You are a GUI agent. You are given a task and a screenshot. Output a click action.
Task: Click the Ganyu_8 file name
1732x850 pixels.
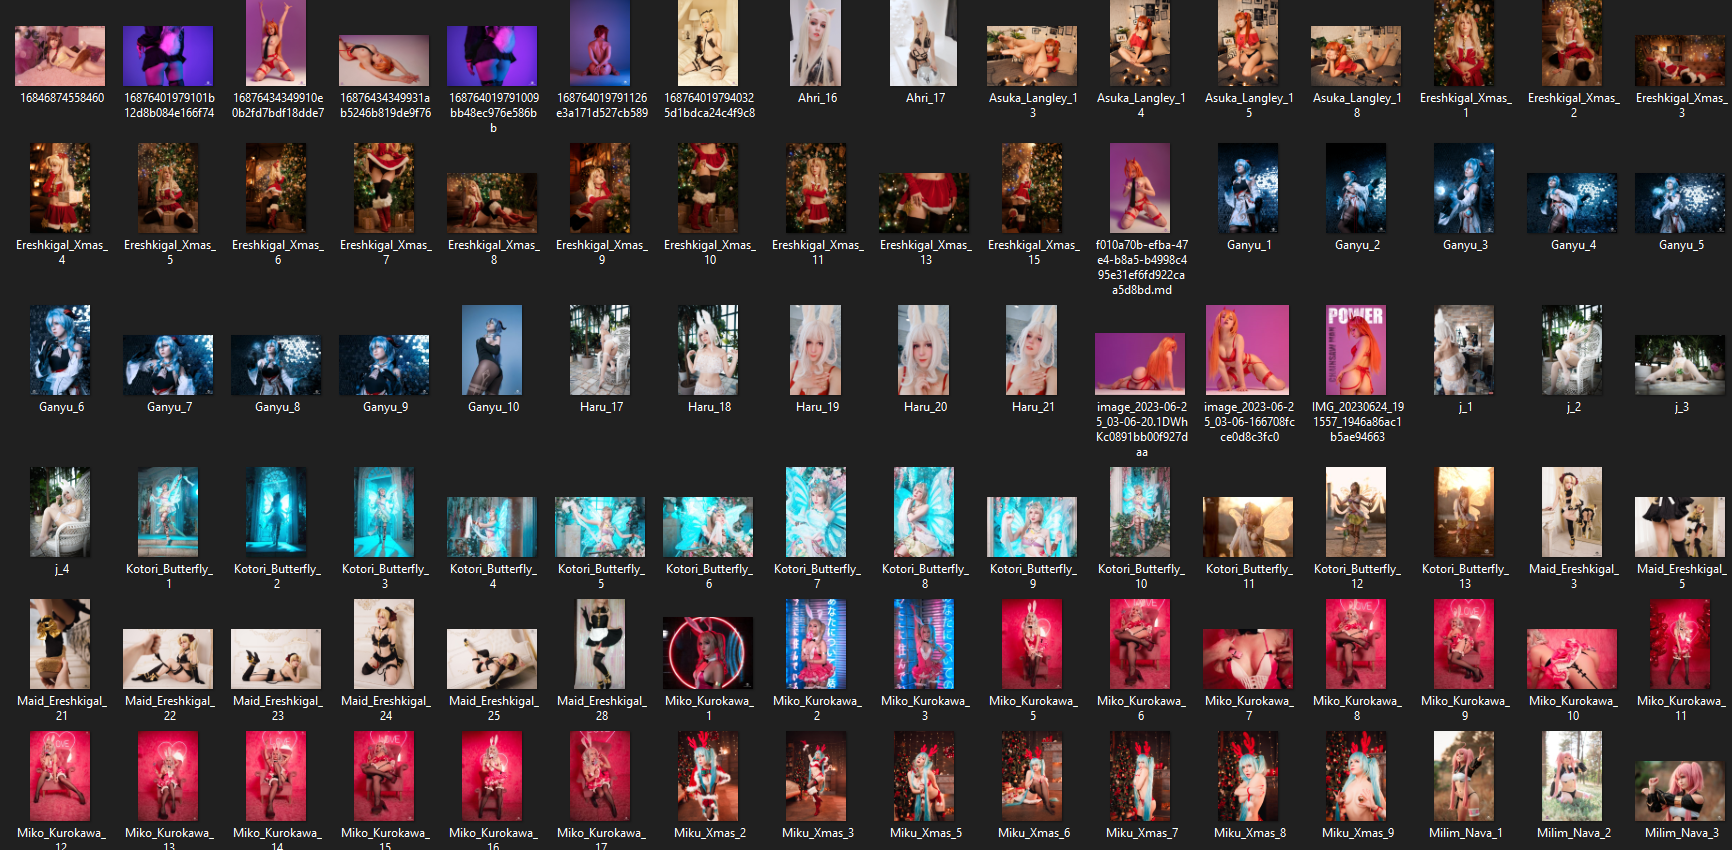[277, 407]
